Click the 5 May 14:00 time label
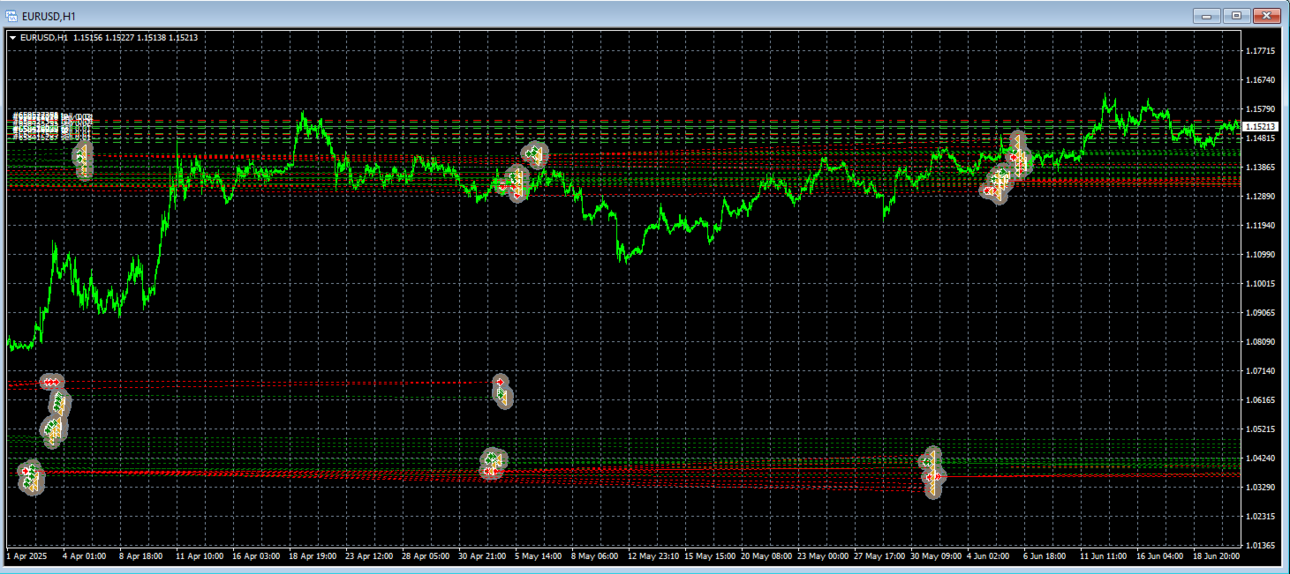1290x574 pixels. click(538, 555)
